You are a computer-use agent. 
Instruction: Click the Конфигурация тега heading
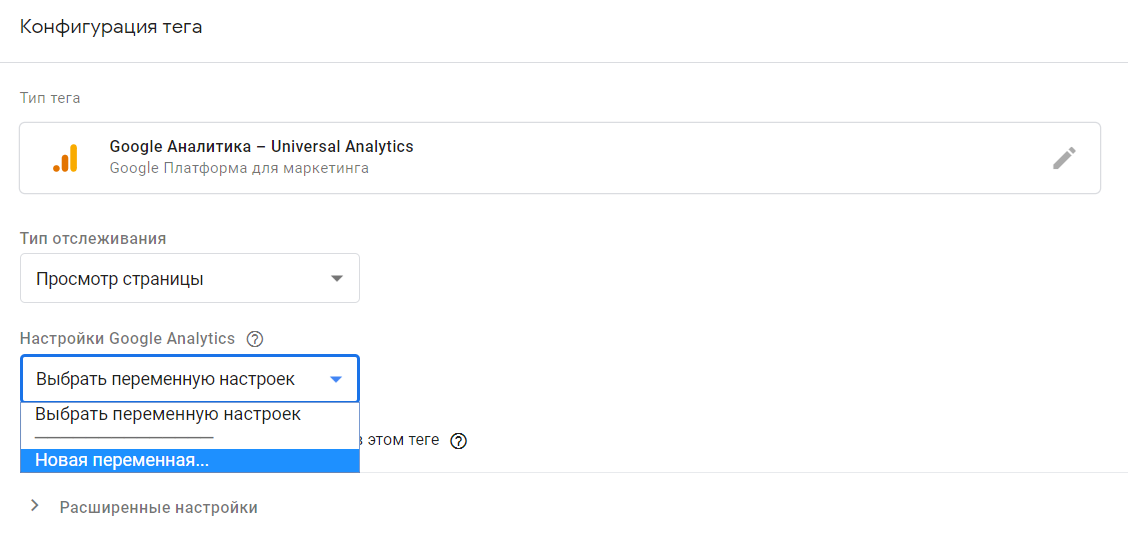pos(111,27)
